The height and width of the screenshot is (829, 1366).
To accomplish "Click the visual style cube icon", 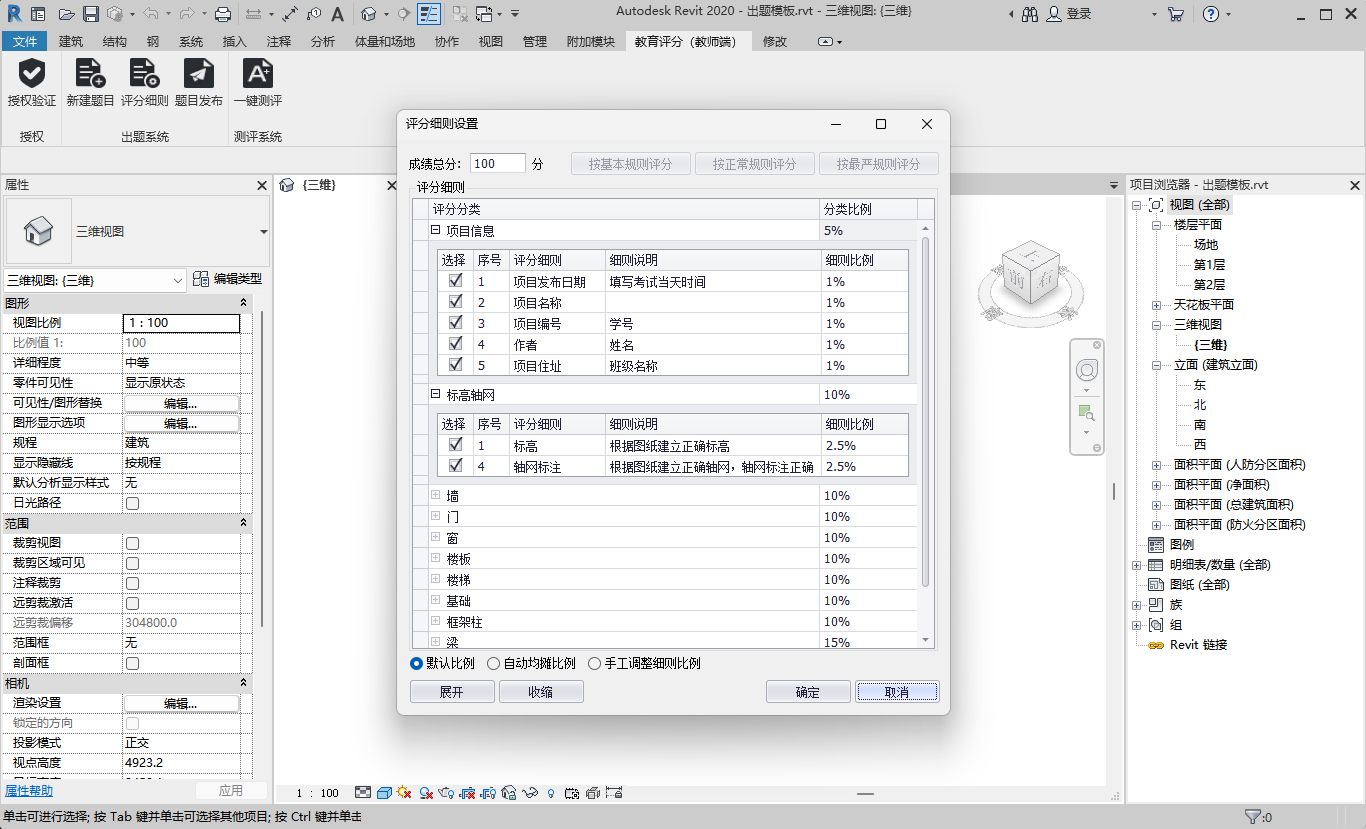I will pyautogui.click(x=384, y=793).
